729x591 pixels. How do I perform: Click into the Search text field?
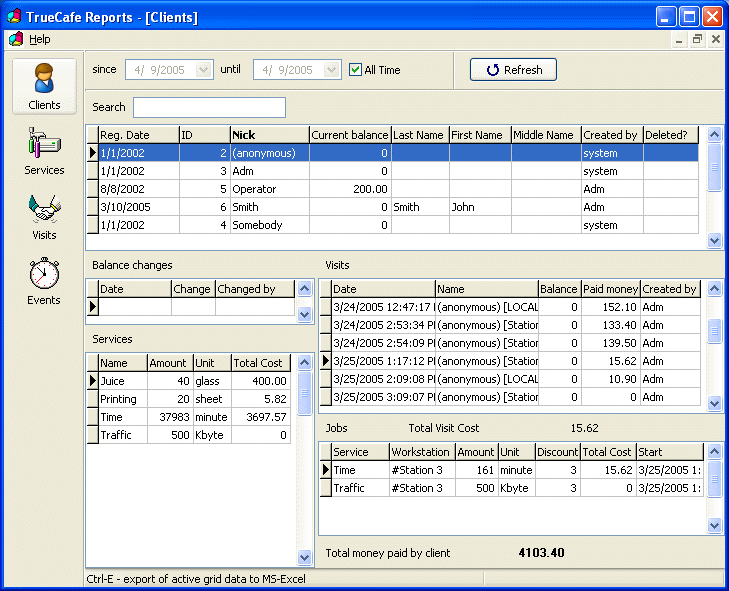click(x=209, y=107)
